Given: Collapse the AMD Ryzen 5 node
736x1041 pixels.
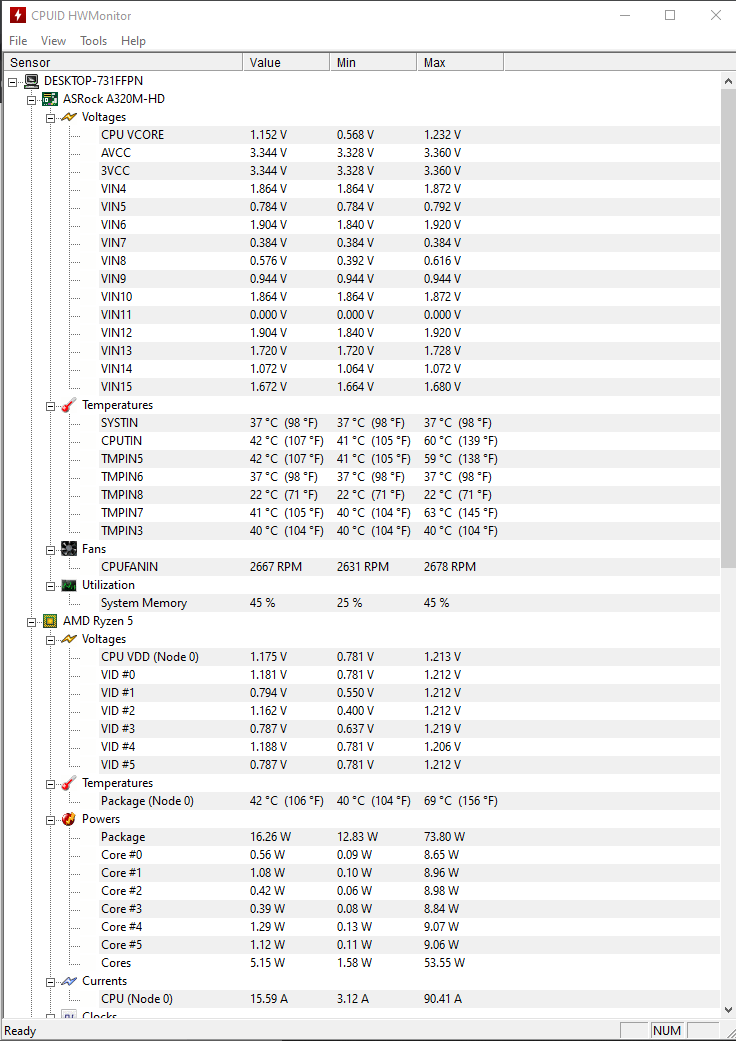Looking at the screenshot, I should [x=31, y=622].
